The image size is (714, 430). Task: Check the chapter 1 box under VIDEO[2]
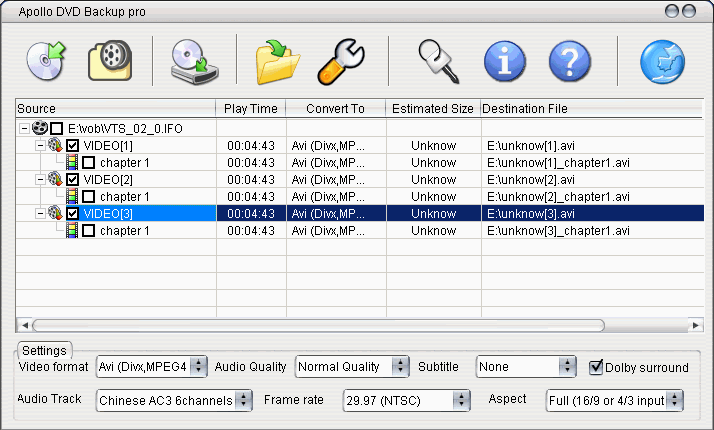(89, 197)
